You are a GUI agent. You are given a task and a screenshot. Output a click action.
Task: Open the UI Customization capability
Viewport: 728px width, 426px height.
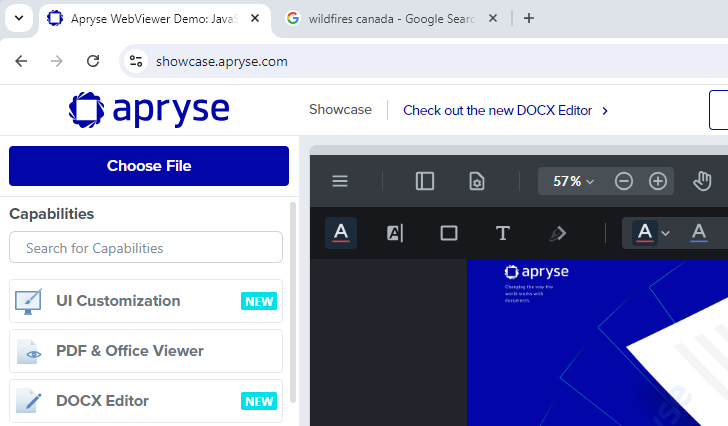pos(146,301)
